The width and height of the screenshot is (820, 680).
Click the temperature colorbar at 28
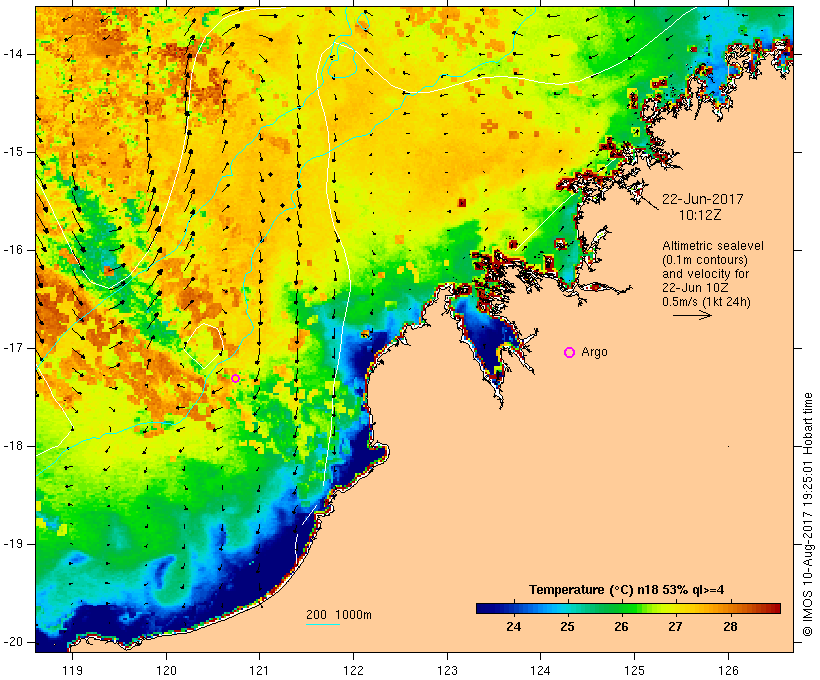click(730, 608)
